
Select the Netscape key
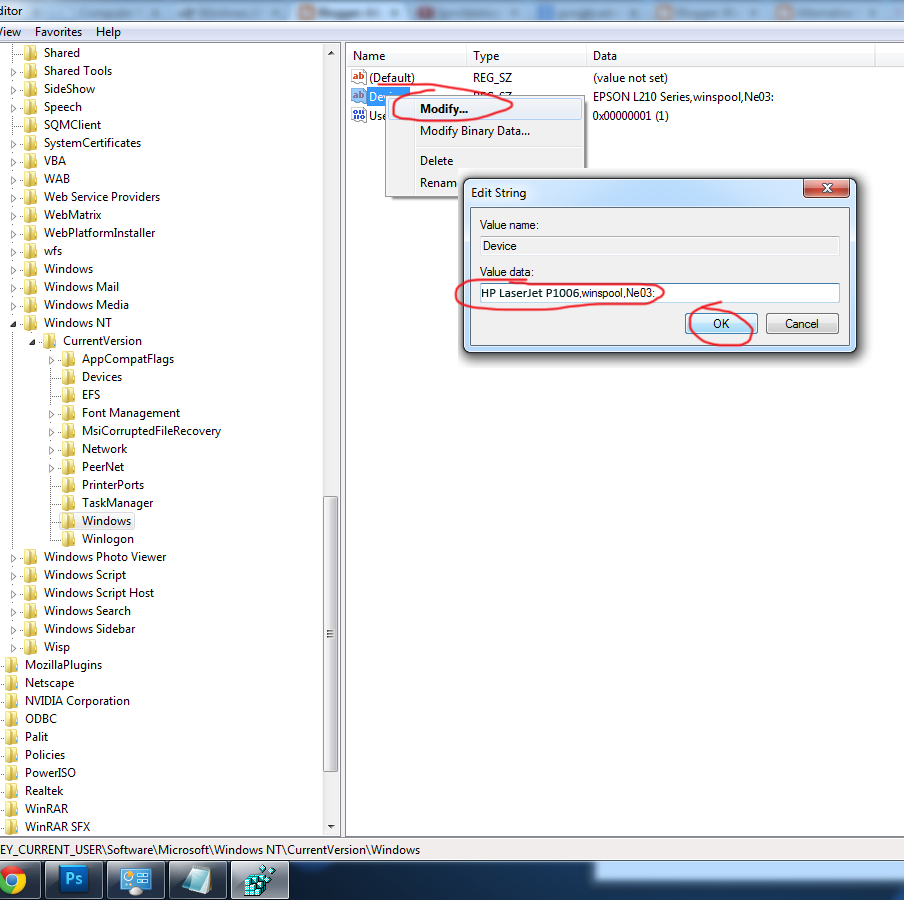point(50,683)
